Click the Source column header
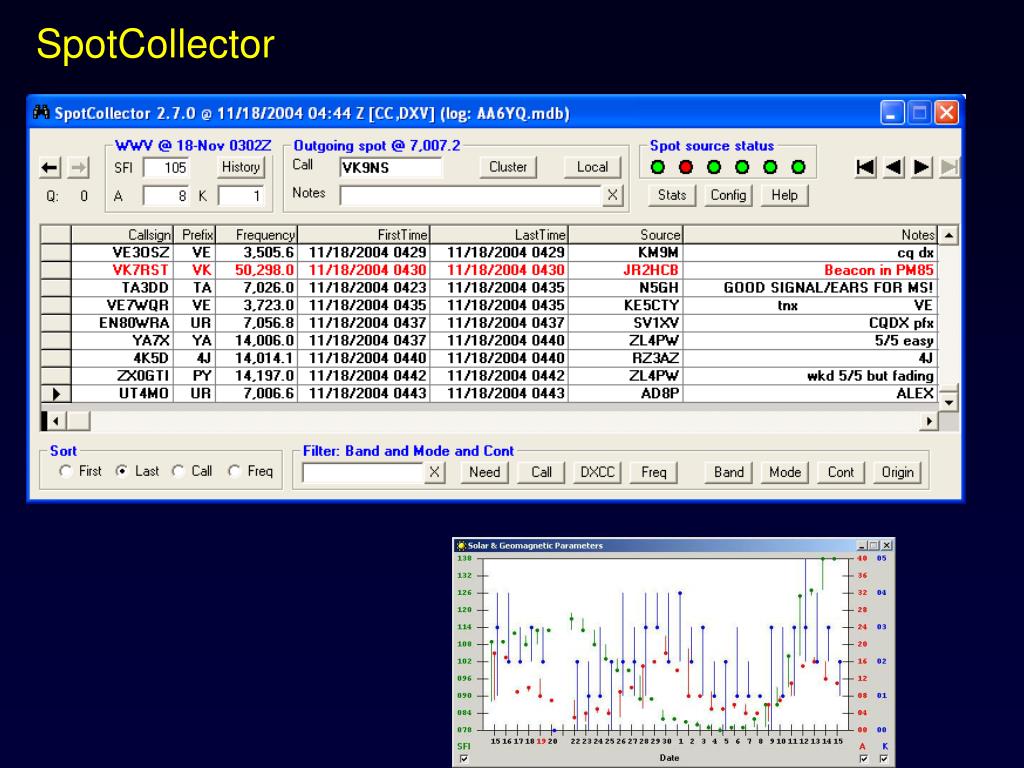This screenshot has width=1024, height=768. click(x=626, y=235)
